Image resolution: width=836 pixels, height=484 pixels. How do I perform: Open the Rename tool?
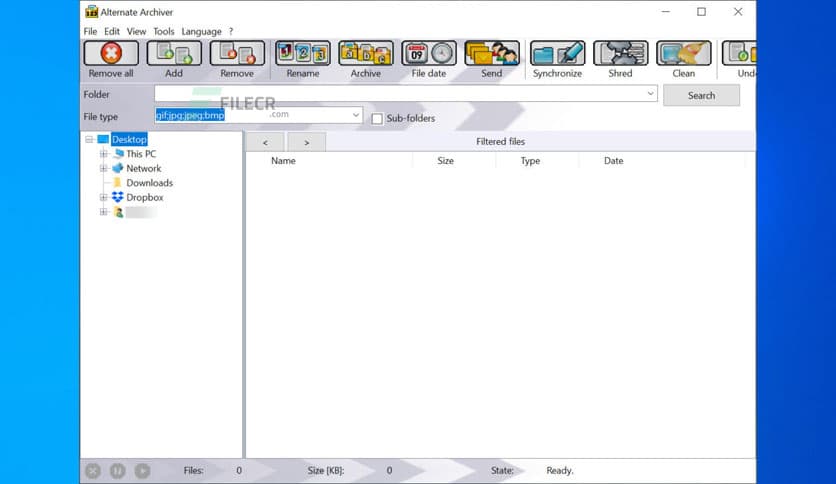pyautogui.click(x=302, y=53)
